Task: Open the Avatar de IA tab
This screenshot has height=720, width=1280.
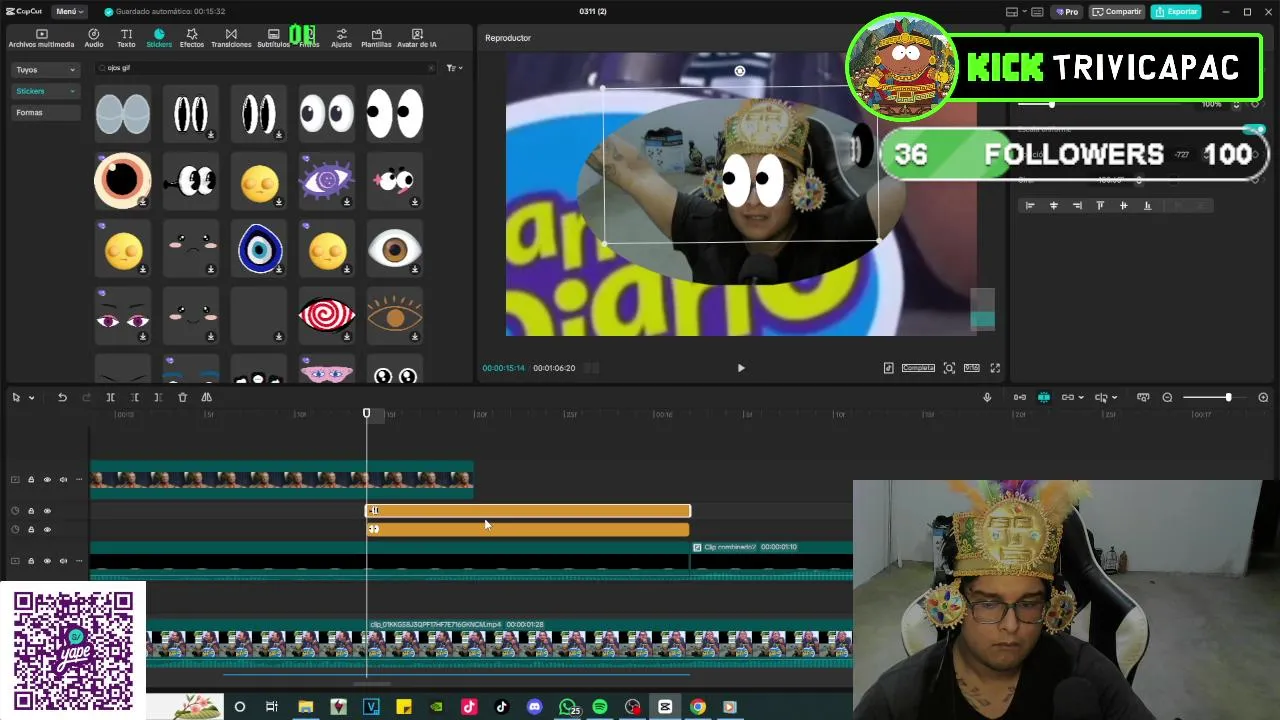Action: tap(417, 38)
